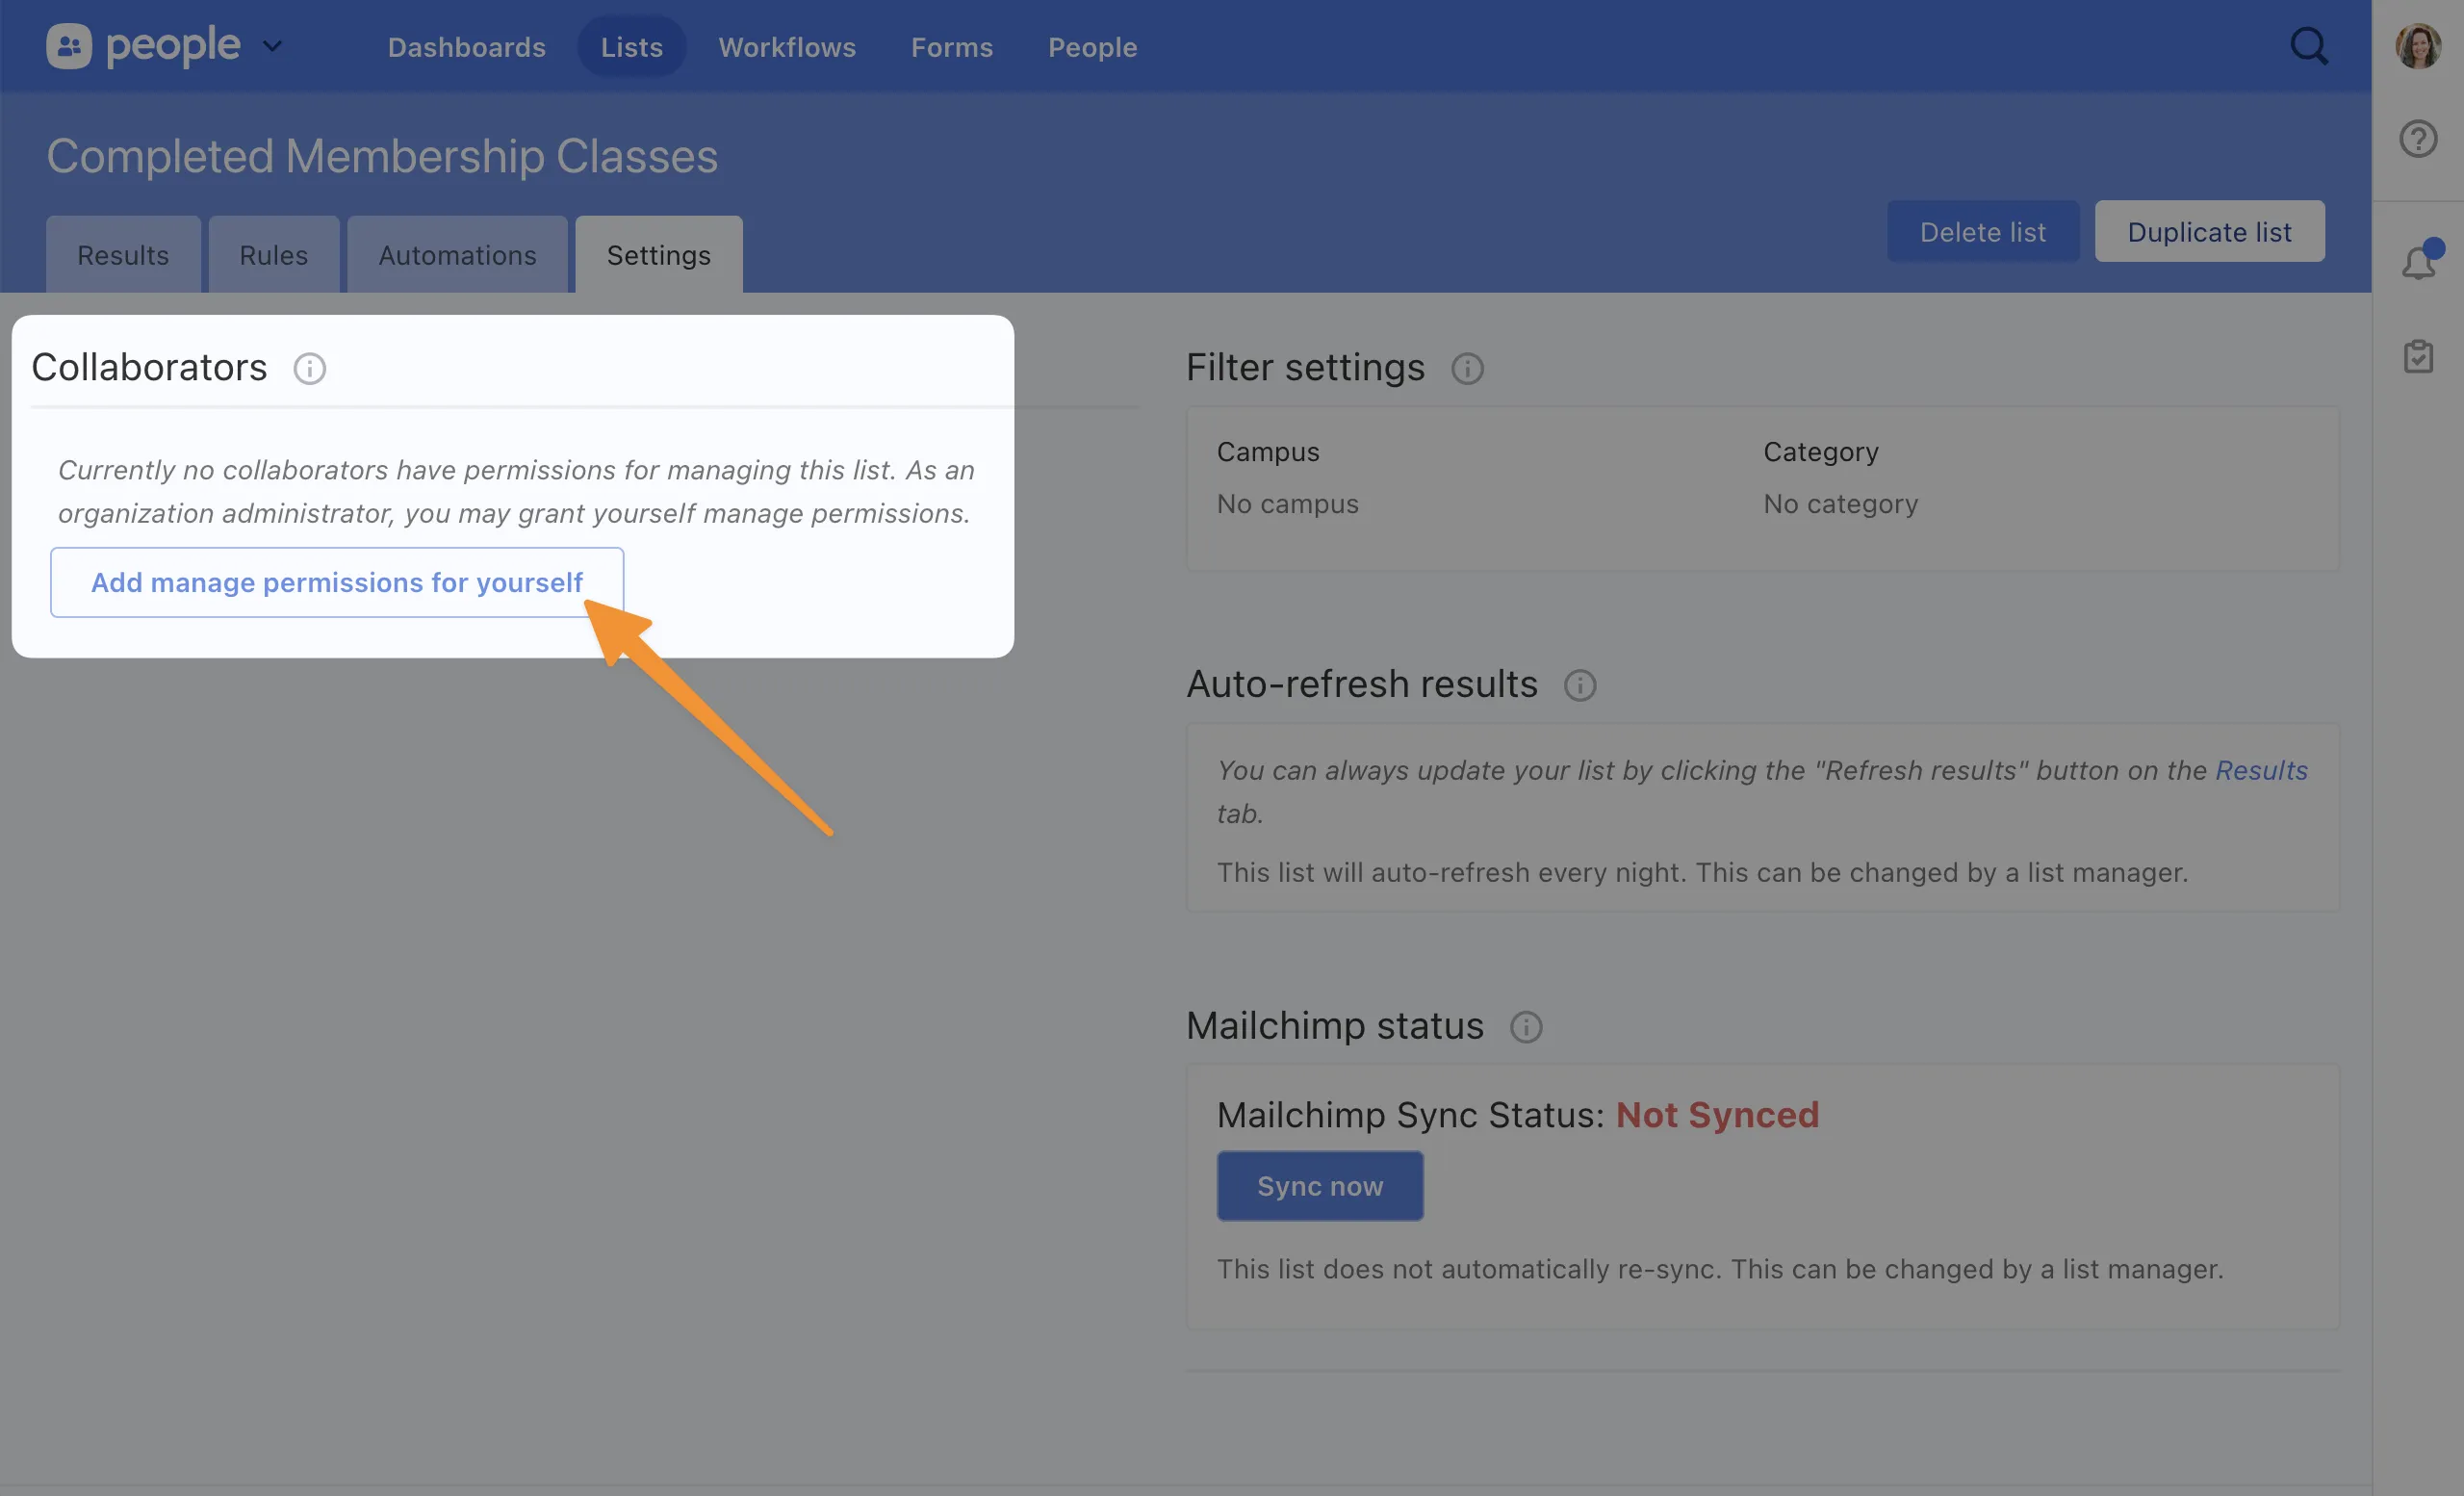Click info icon beside Mailchimp status
2464x1496 pixels.
click(x=1525, y=1027)
